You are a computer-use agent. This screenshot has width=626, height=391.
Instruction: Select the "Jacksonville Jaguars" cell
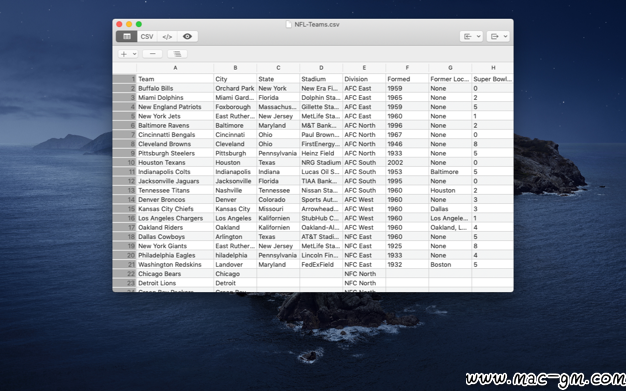[x=175, y=181]
